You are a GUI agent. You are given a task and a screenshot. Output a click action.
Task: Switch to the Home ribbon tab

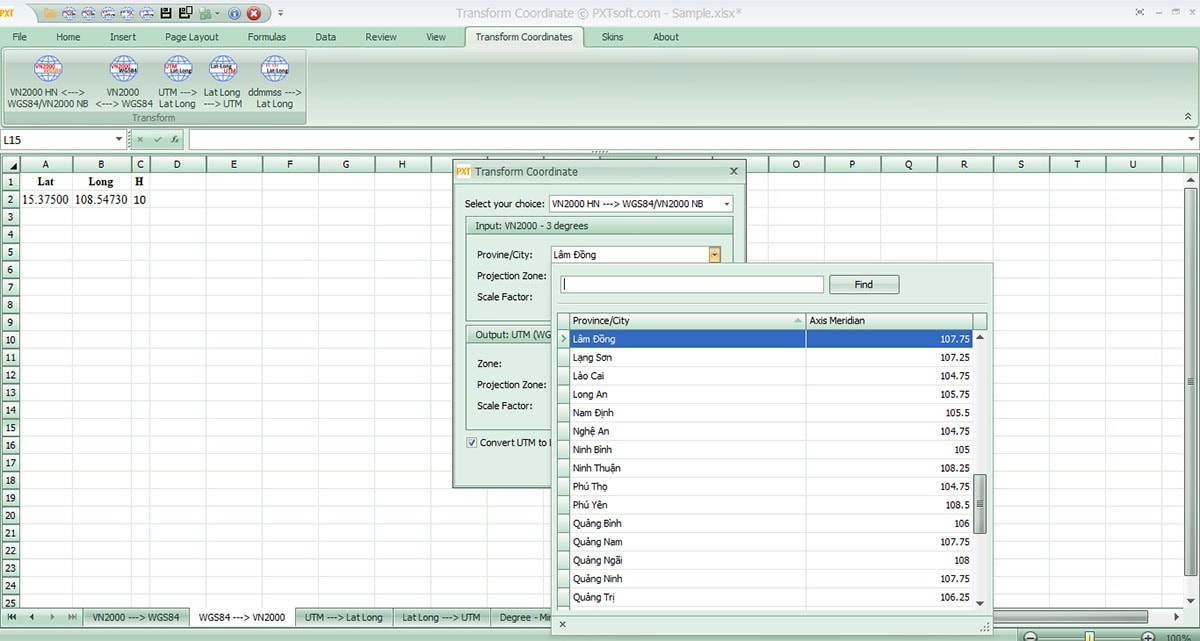coord(68,37)
